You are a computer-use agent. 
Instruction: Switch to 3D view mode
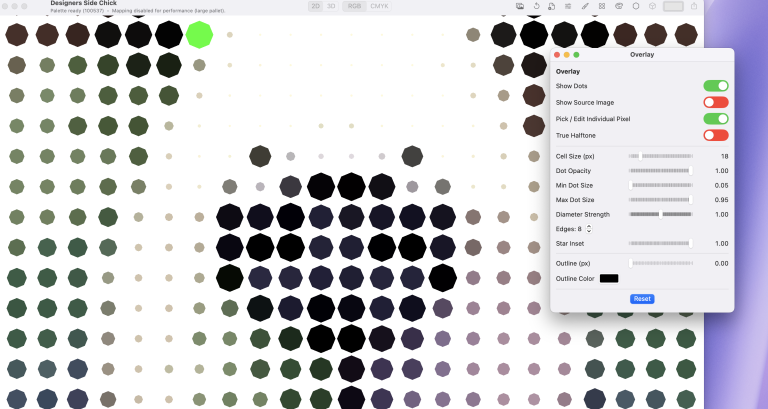pyautogui.click(x=331, y=6)
